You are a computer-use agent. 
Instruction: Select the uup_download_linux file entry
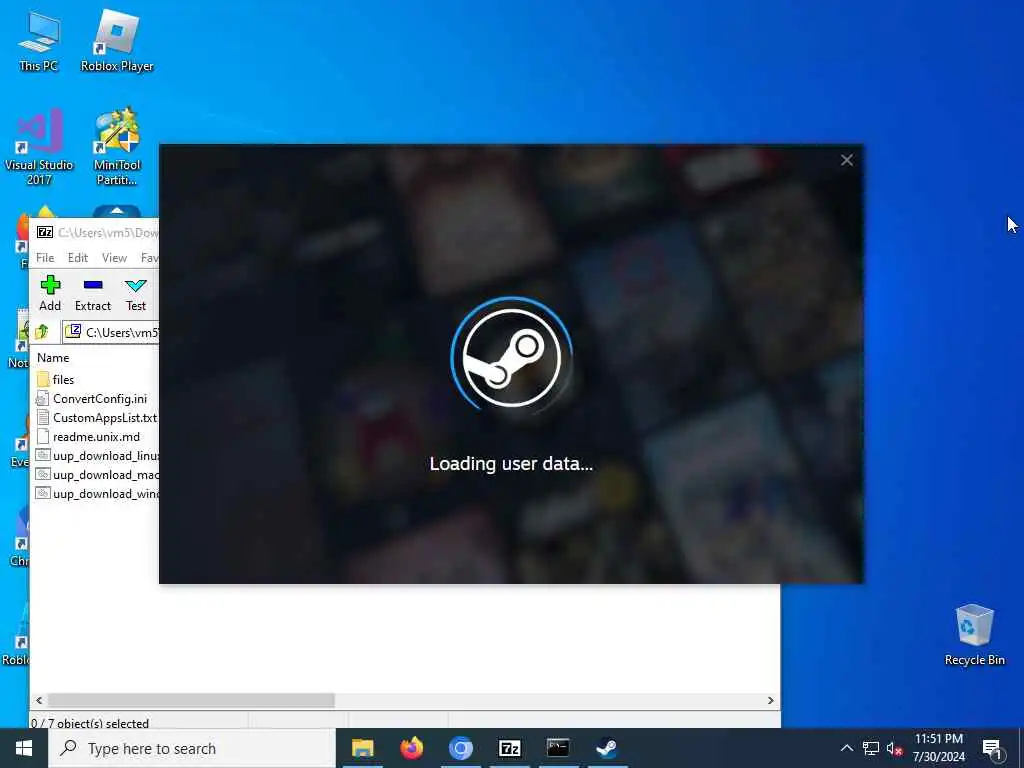click(x=97, y=456)
